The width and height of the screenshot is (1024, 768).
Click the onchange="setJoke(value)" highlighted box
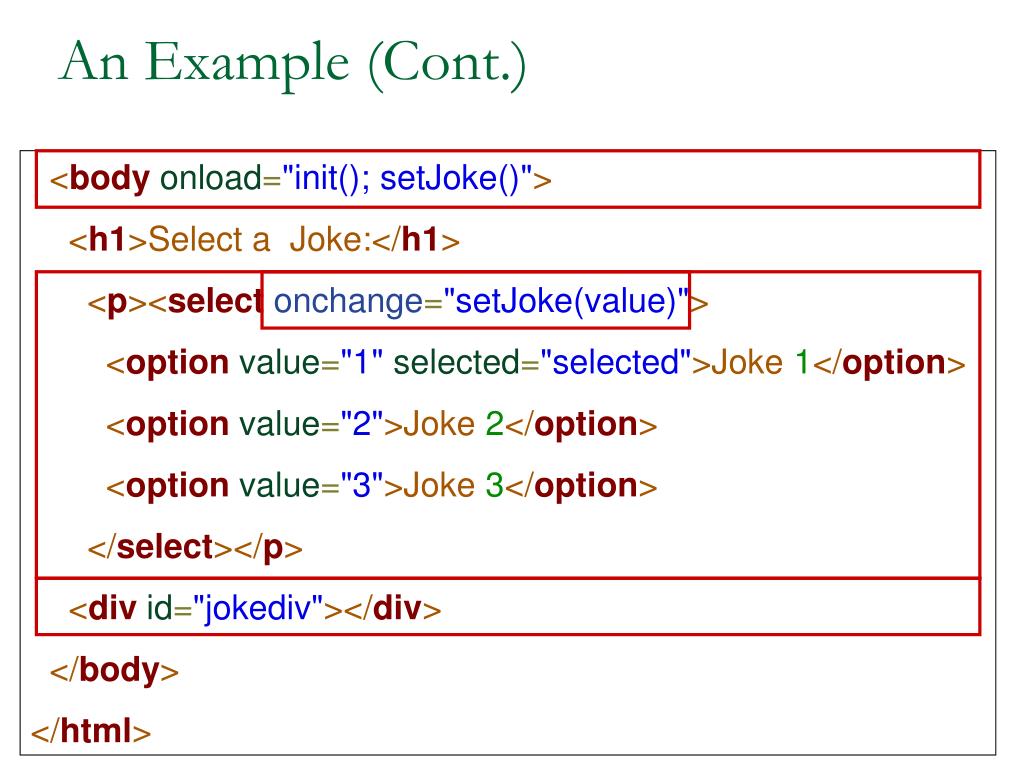coord(475,300)
